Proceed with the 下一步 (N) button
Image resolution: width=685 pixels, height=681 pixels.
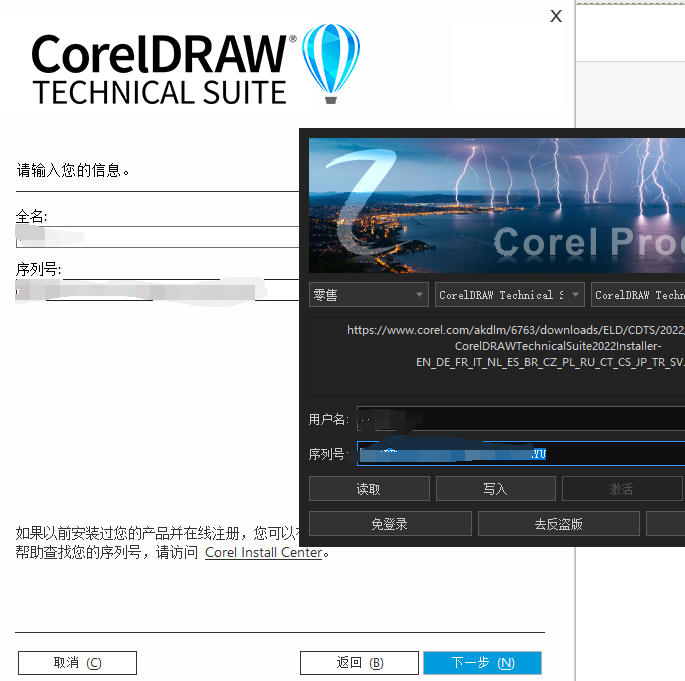[482, 662]
